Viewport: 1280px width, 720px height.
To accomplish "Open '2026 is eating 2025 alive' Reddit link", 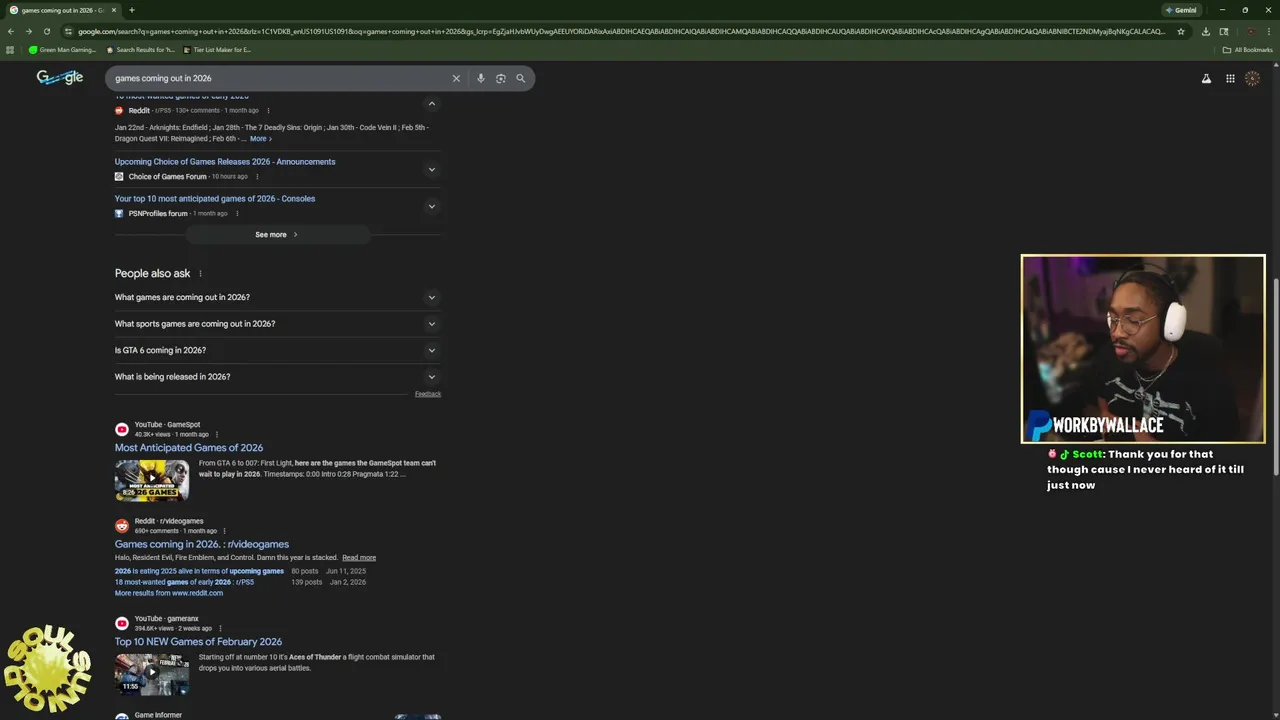I will click(x=199, y=571).
